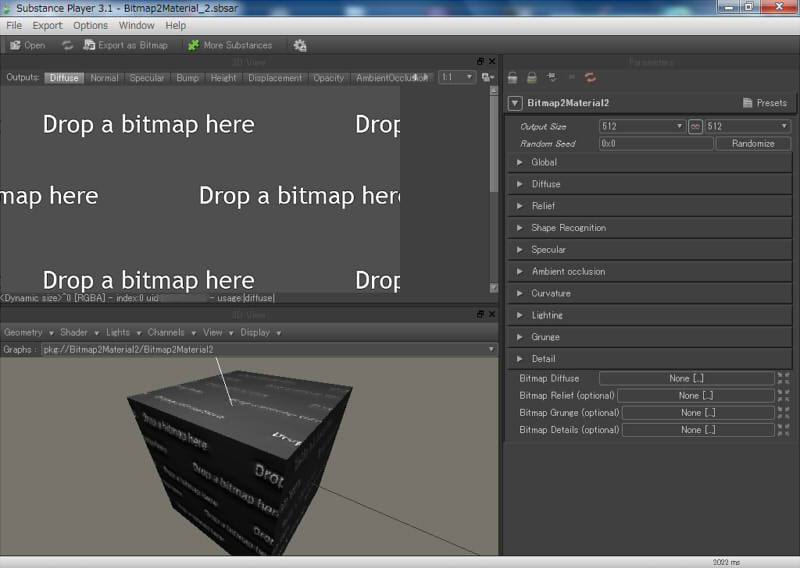Screen dimensions: 800x568
Task: Click the Bitmap Diffuse None [..] button
Action: [x=686, y=378]
